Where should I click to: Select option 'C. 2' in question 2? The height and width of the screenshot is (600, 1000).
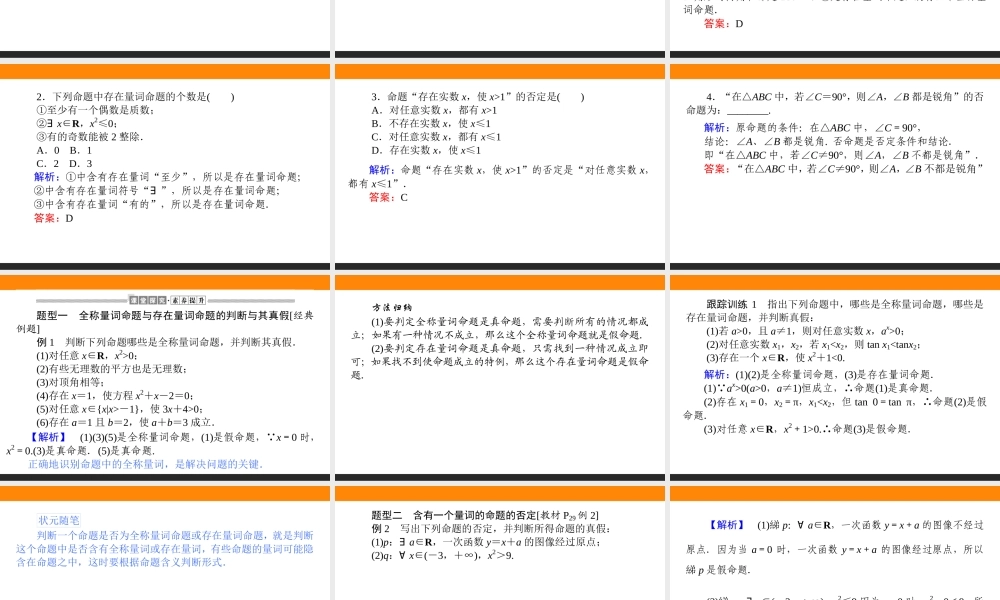(x=48, y=164)
